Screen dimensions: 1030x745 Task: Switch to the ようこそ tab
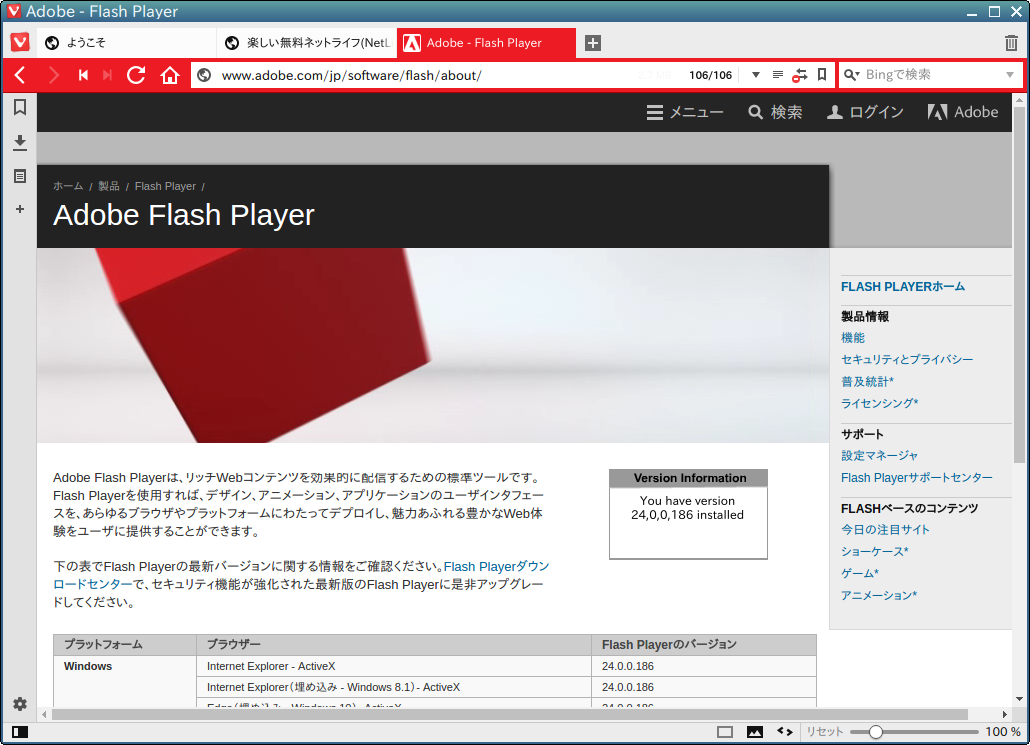(x=126, y=43)
